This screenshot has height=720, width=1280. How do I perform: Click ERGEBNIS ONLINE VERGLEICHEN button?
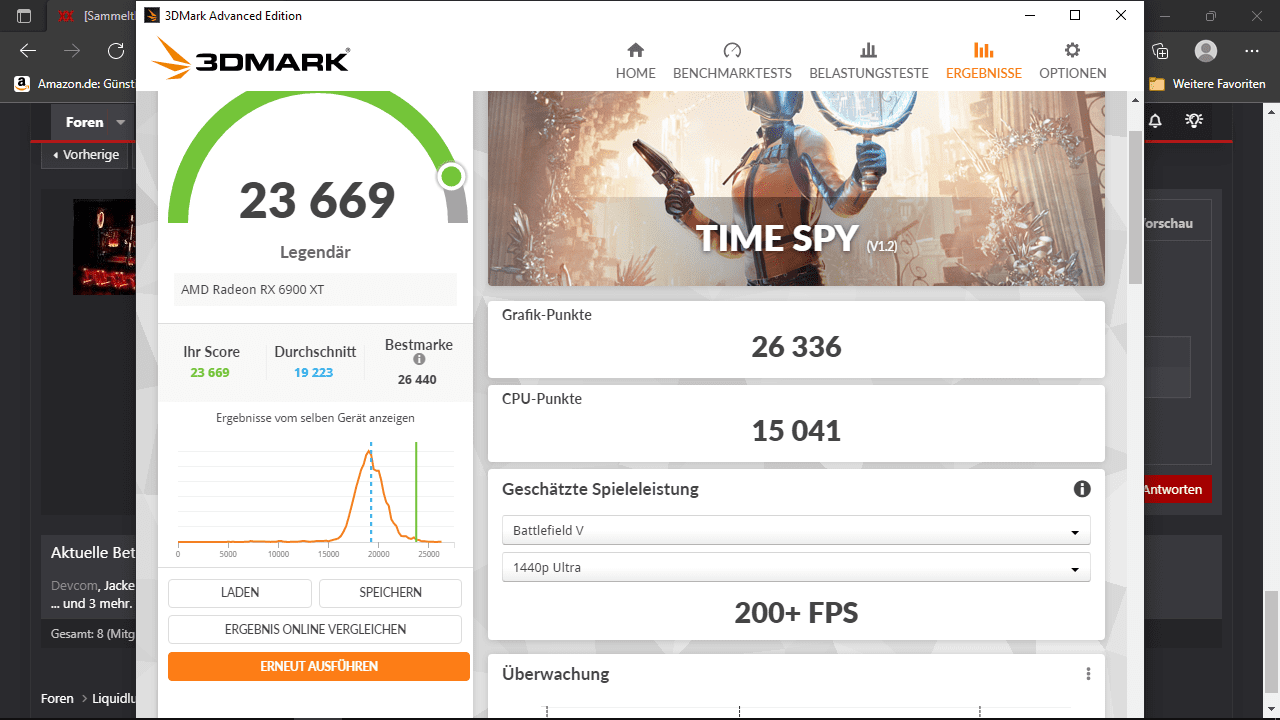pos(315,629)
